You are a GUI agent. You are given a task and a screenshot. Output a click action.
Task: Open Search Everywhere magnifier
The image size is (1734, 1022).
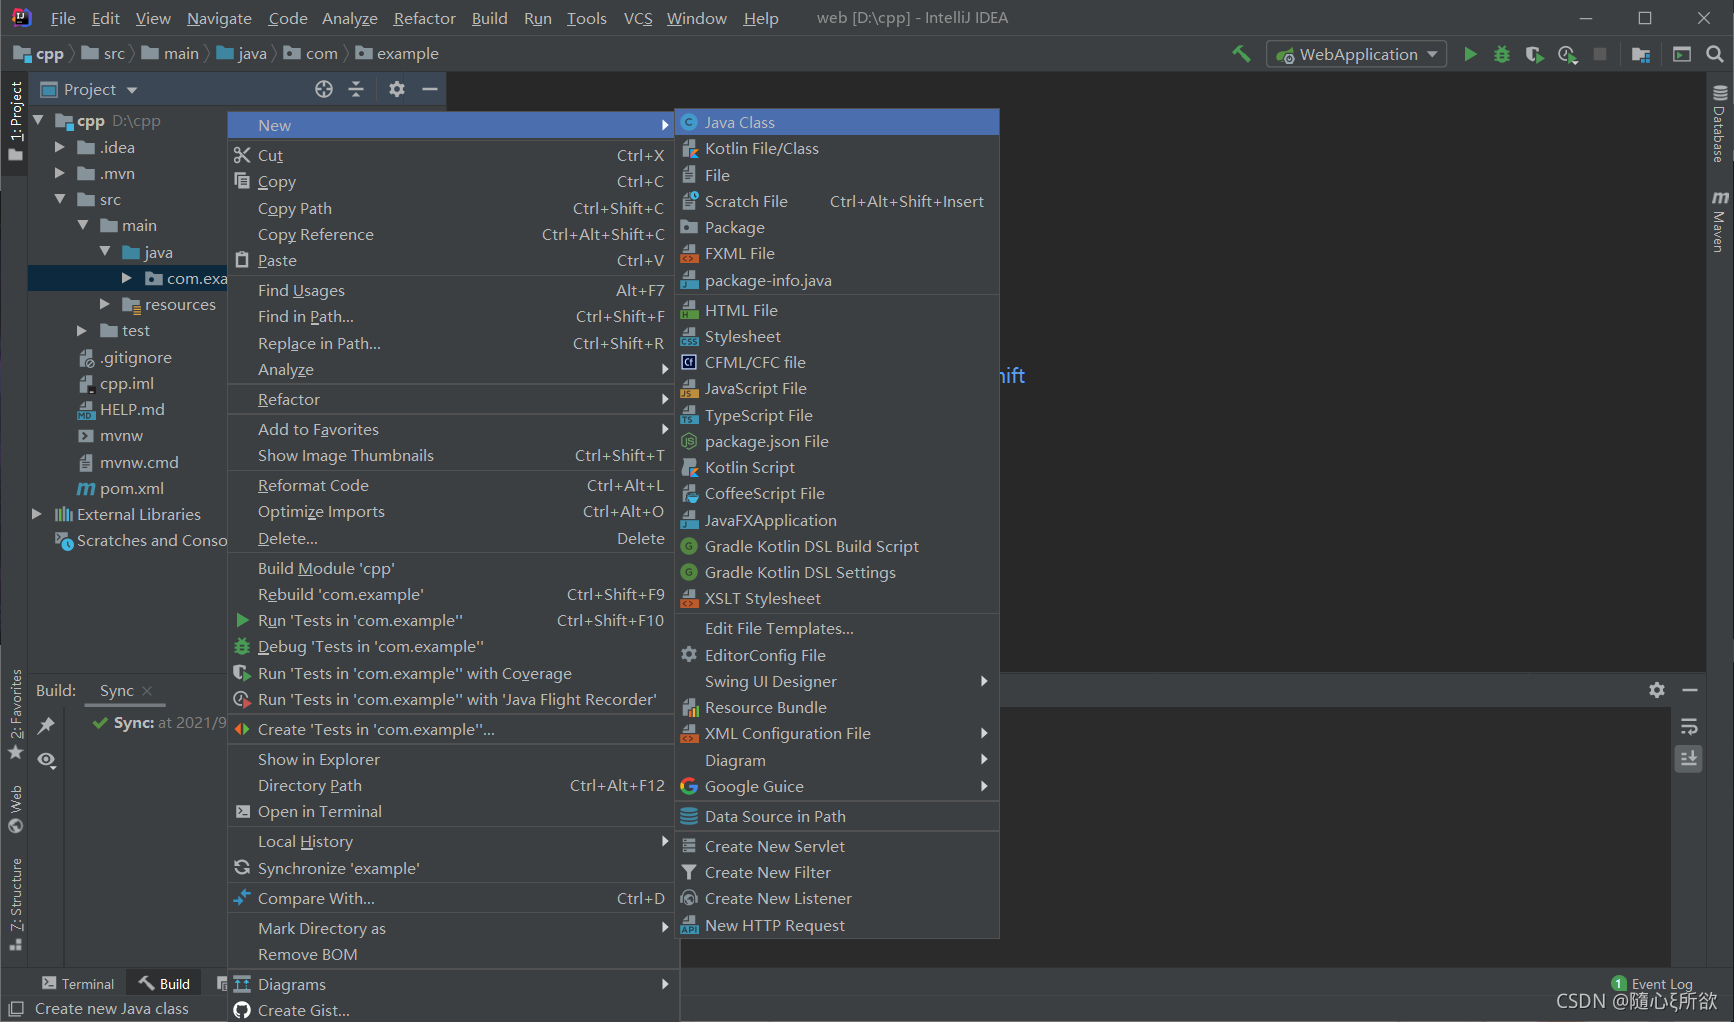1715,54
